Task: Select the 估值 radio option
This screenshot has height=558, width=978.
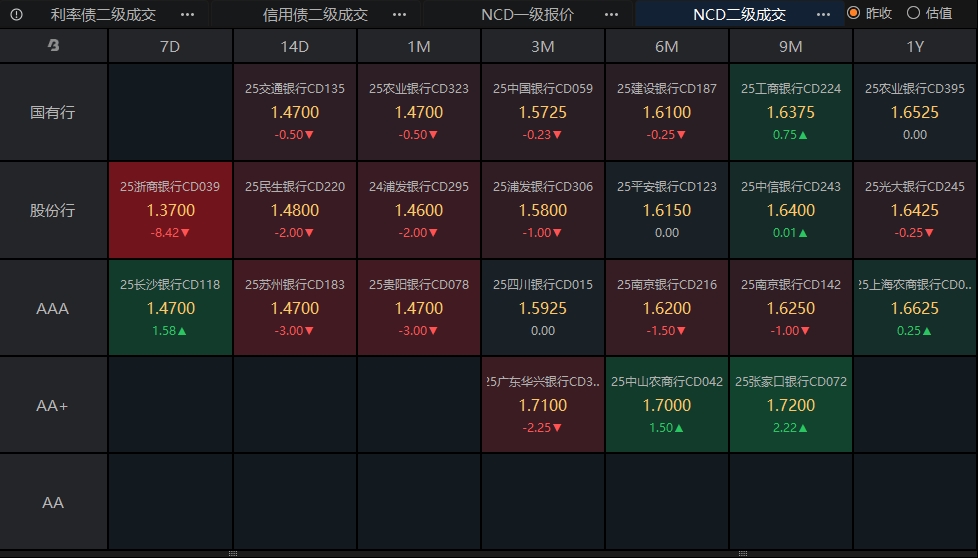Action: 913,14
